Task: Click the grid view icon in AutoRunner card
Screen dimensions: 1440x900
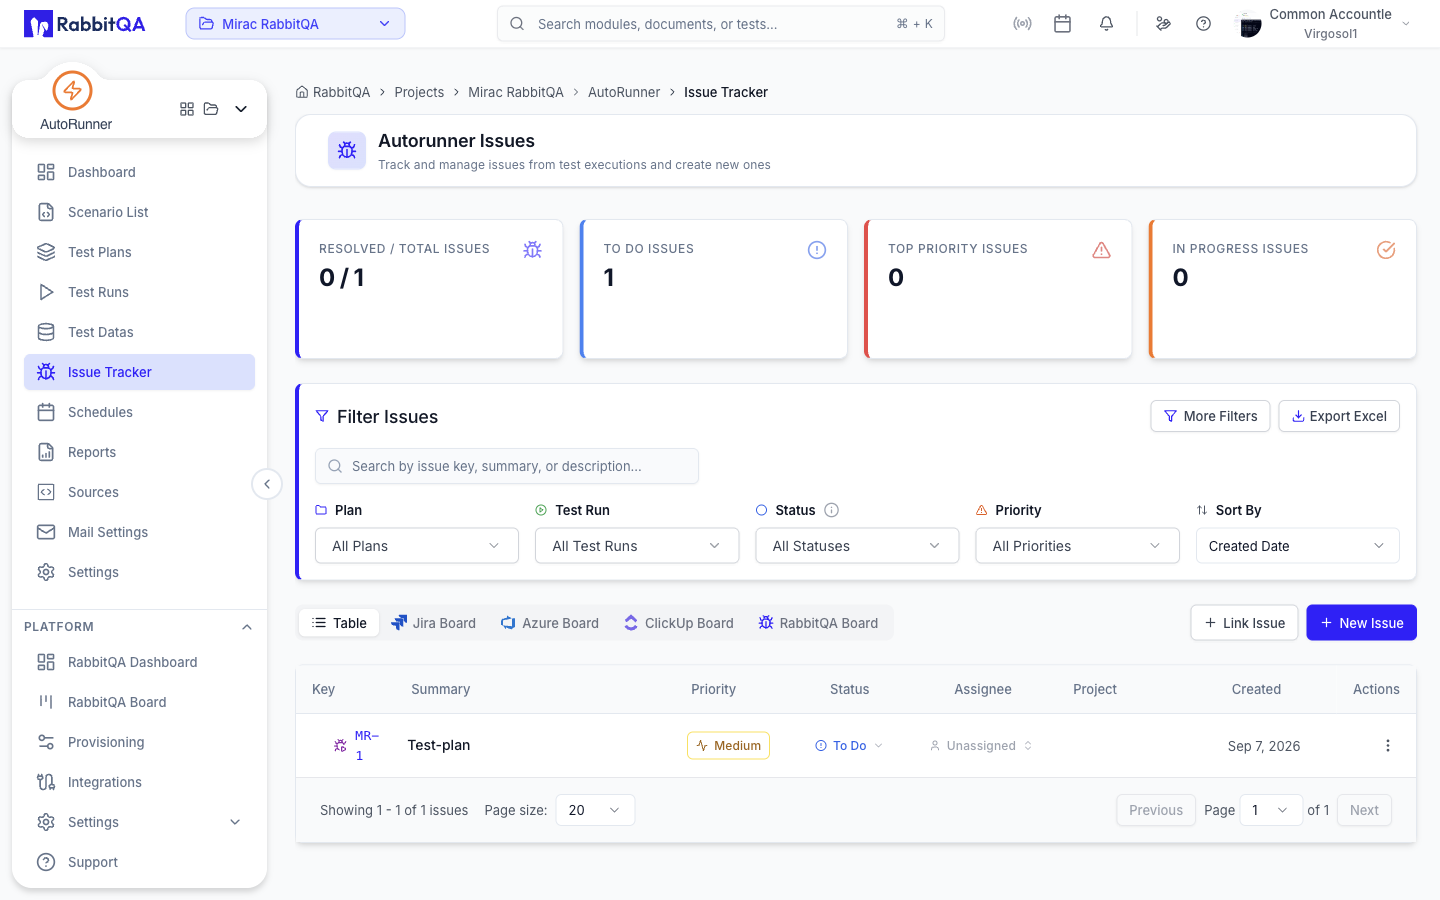Action: click(x=187, y=109)
